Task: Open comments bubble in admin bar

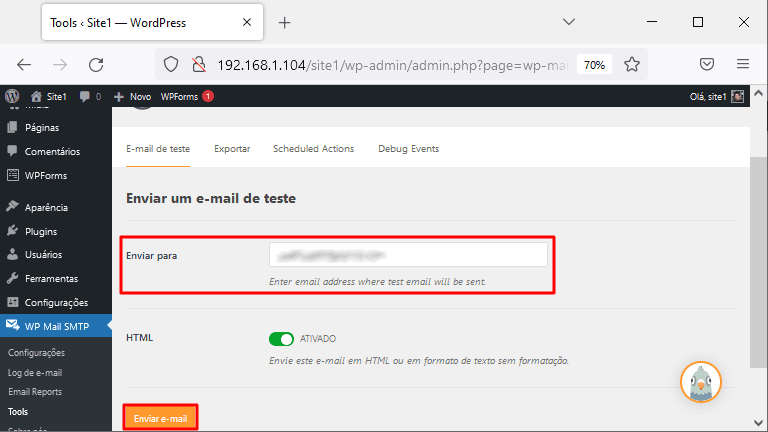Action: click(90, 96)
